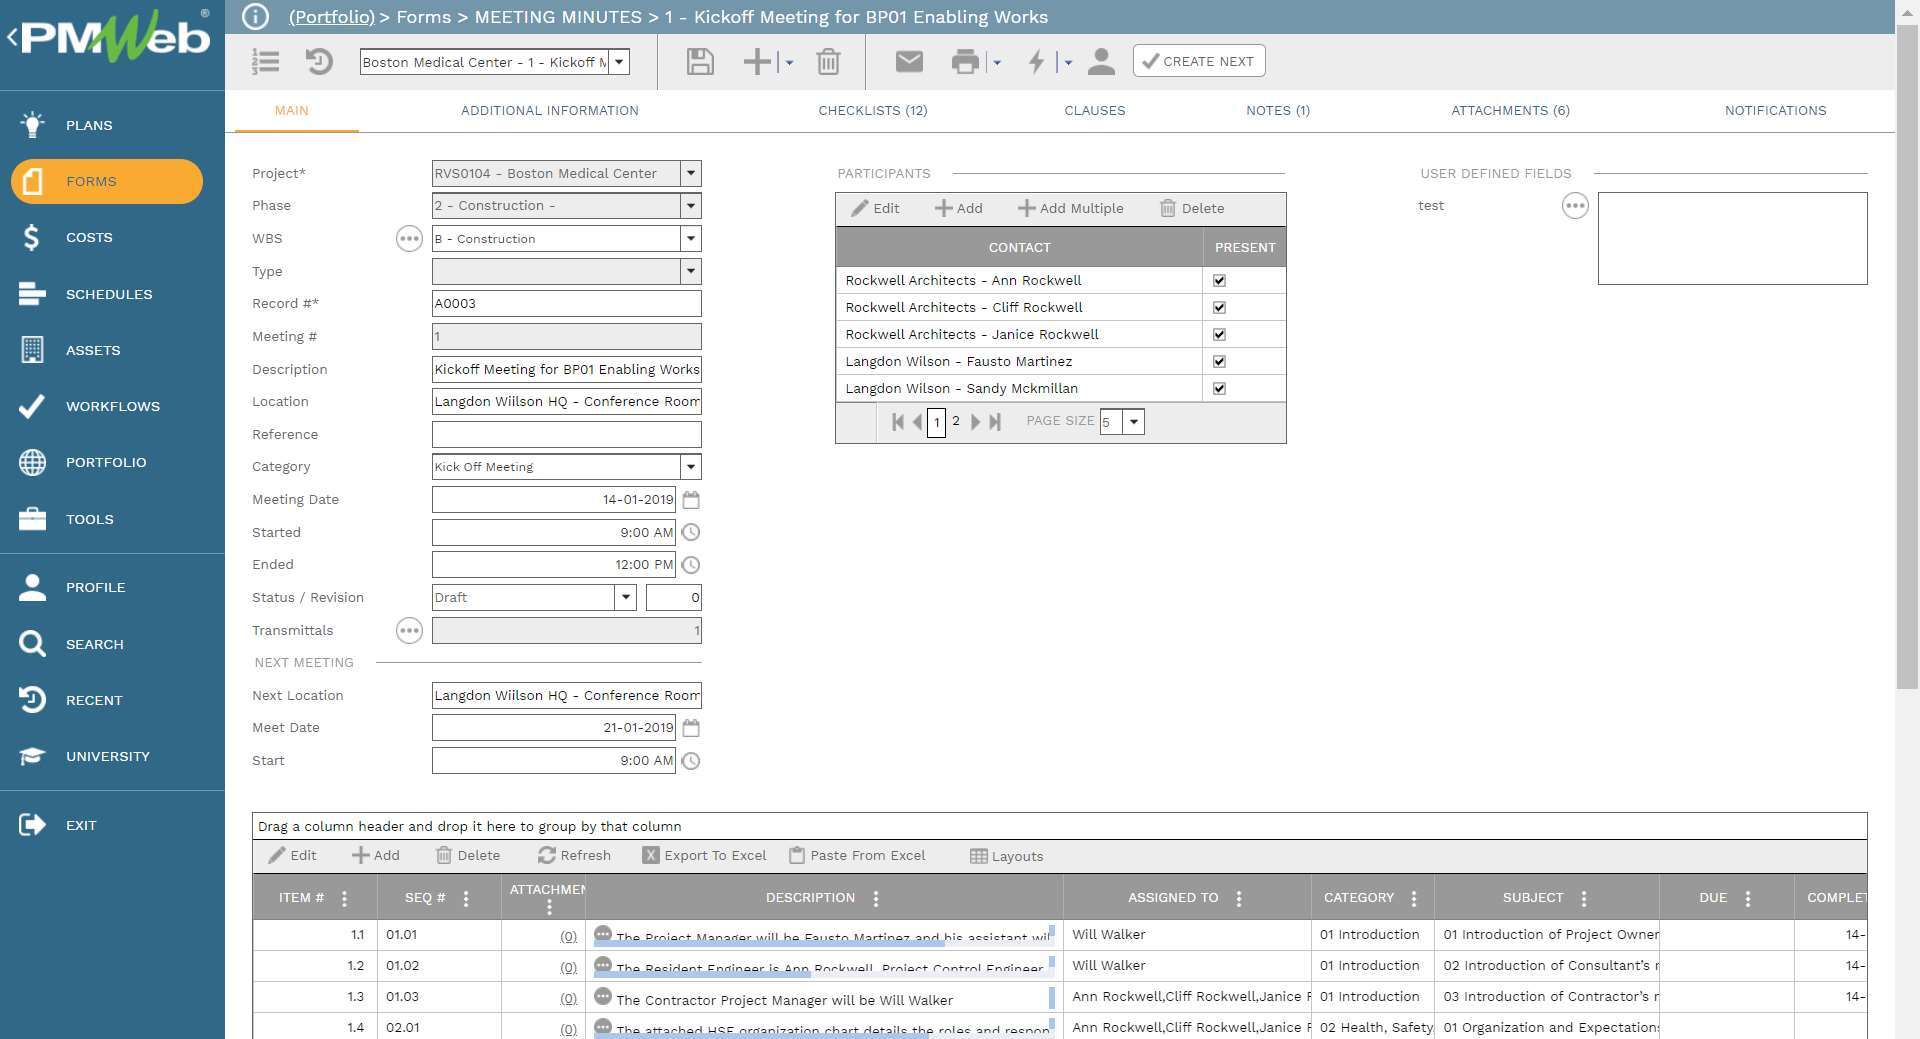Expand the Category dropdown
This screenshot has width=1920, height=1039.
click(x=690, y=467)
